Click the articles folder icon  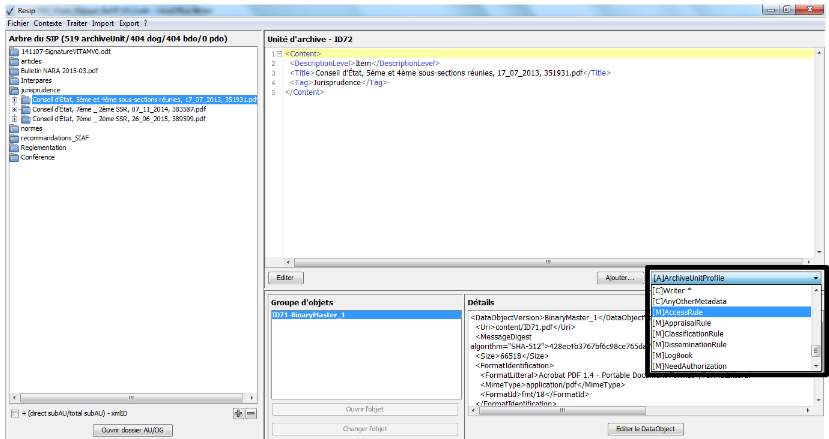tap(14, 61)
